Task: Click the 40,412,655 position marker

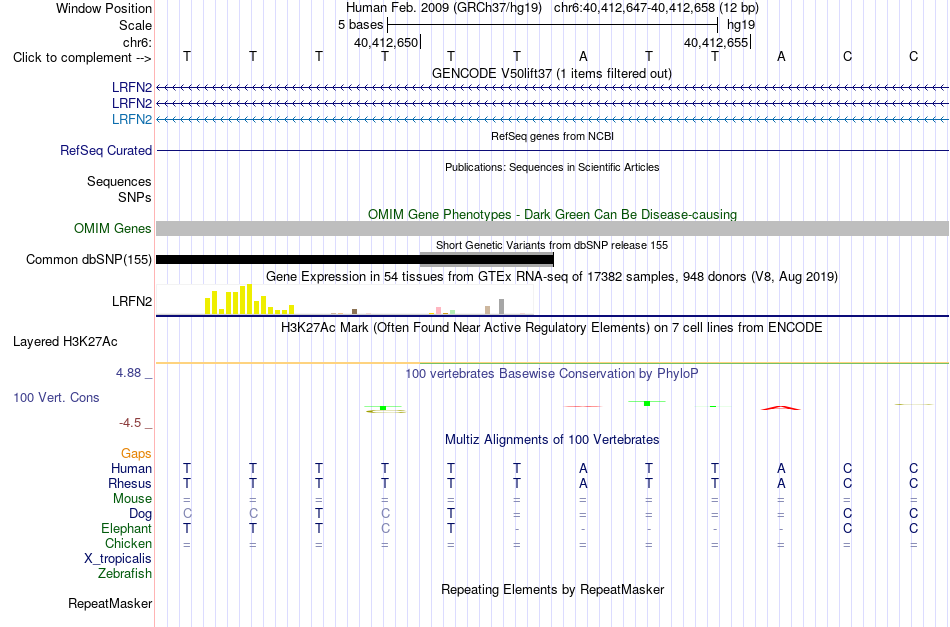Action: (716, 42)
